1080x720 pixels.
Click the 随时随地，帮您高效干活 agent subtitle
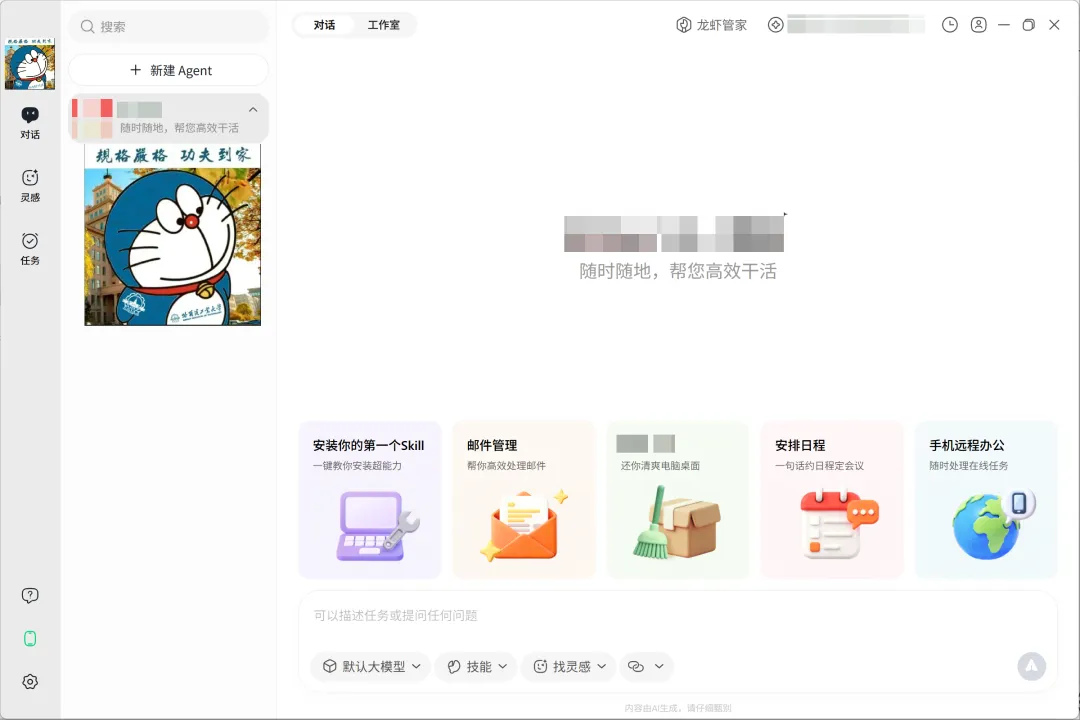(x=179, y=128)
